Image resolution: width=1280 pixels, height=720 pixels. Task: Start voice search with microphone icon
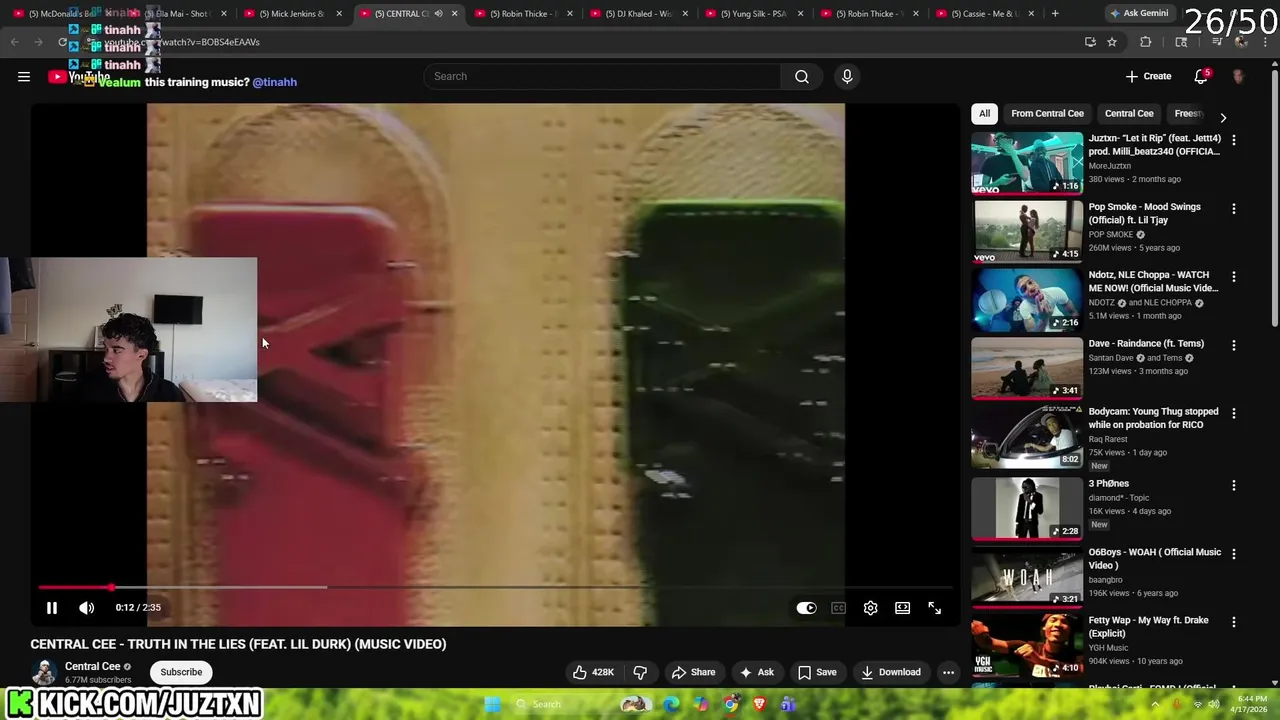click(847, 77)
